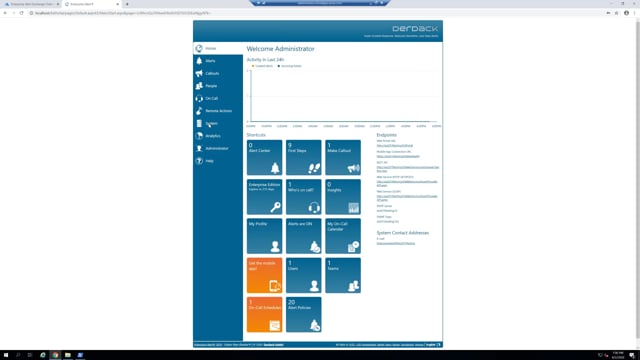The height and width of the screenshot is (360, 640).
Task: Click the browser vertical scrollbar
Action: [638, 180]
